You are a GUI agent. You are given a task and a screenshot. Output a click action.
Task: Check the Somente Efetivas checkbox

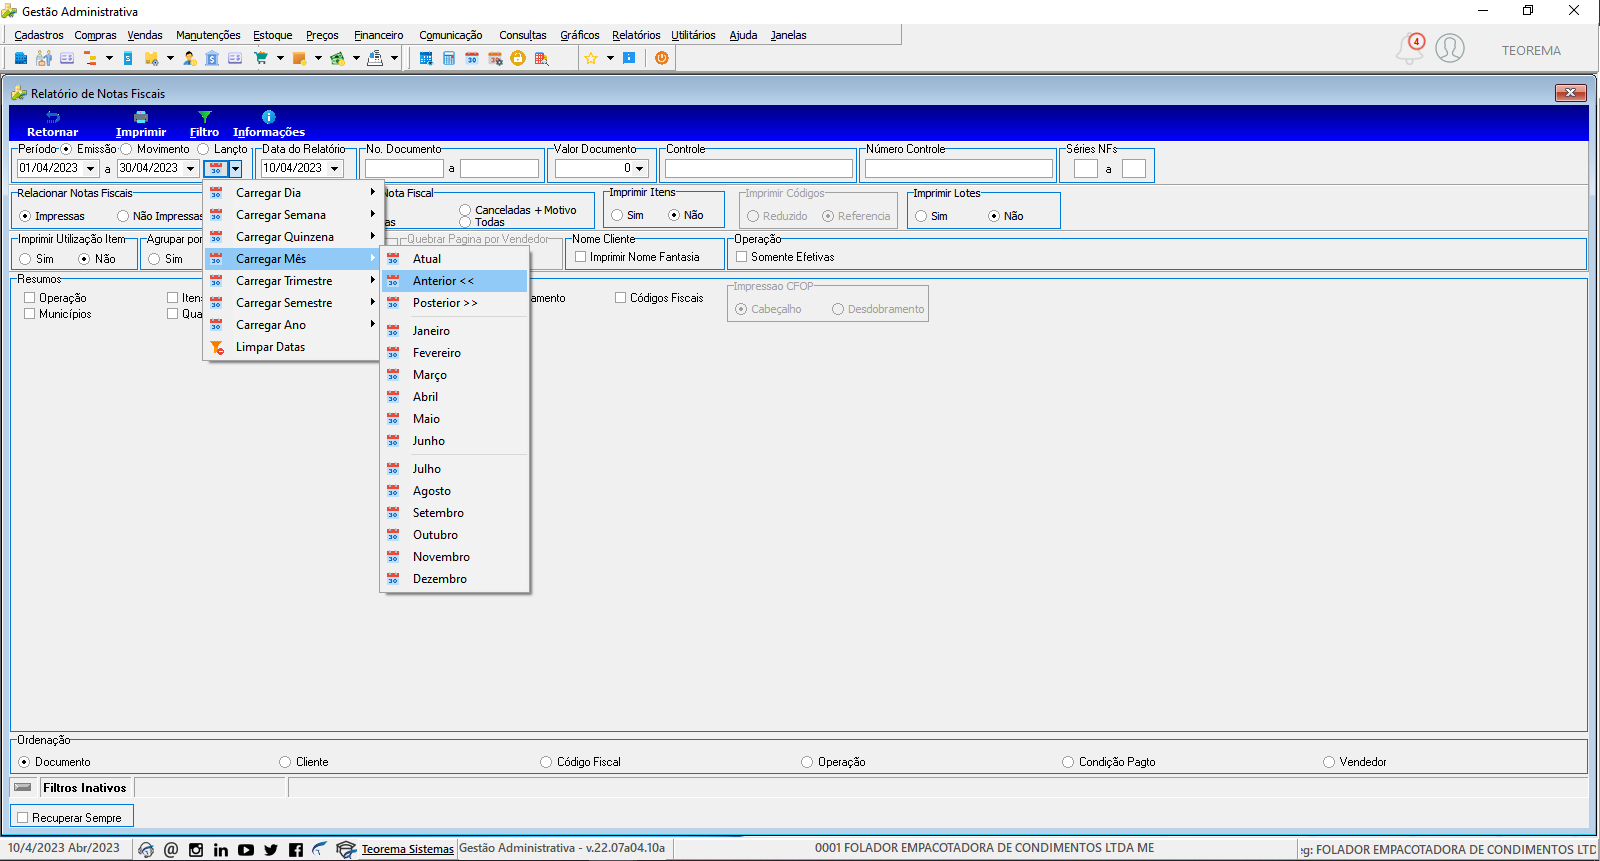[x=742, y=257]
